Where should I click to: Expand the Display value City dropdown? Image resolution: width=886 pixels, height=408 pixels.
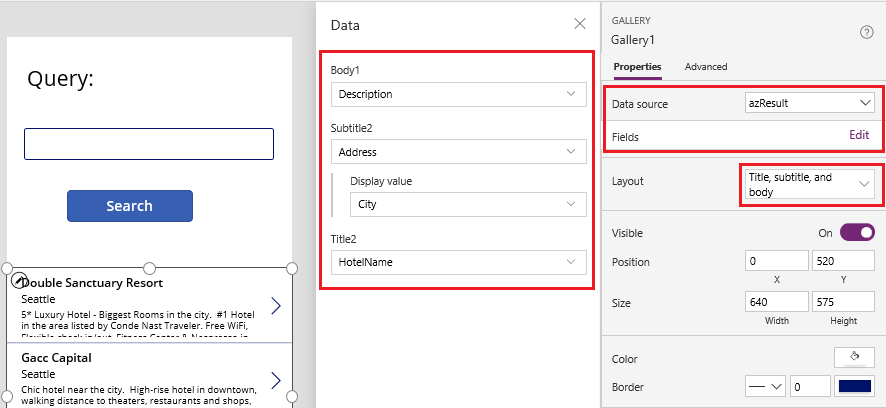(468, 204)
